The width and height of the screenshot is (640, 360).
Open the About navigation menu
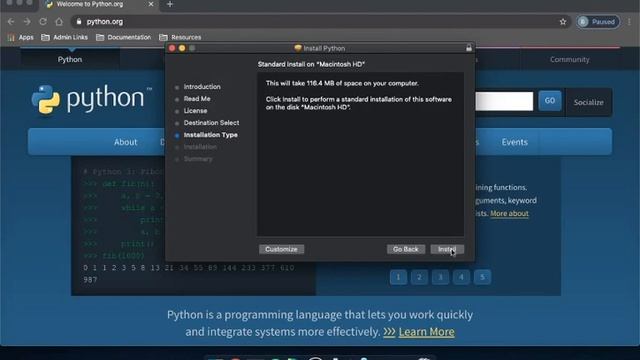[125, 142]
